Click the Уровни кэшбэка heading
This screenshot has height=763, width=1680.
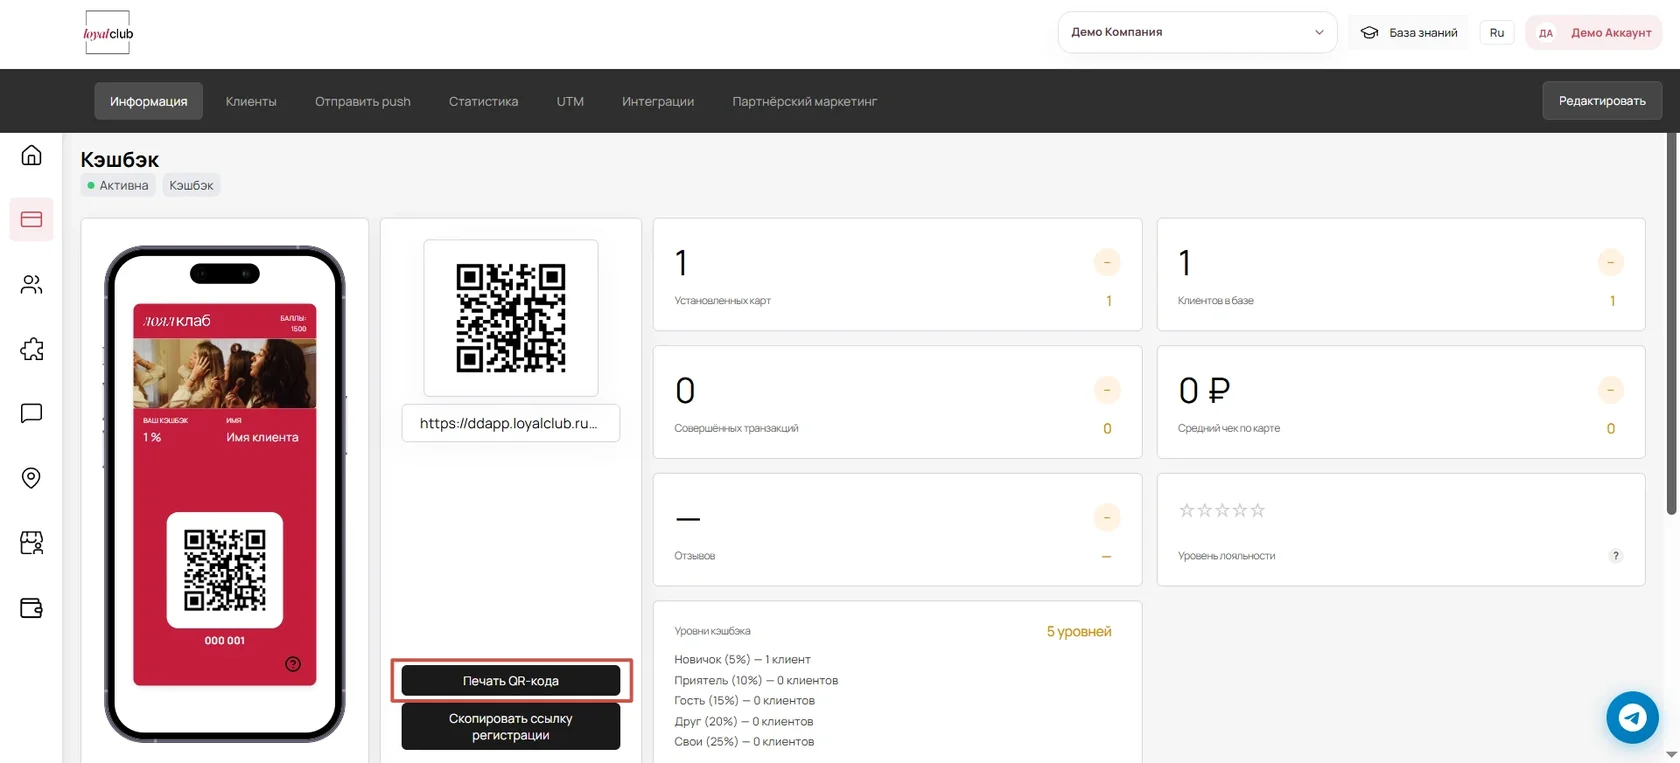coord(712,632)
